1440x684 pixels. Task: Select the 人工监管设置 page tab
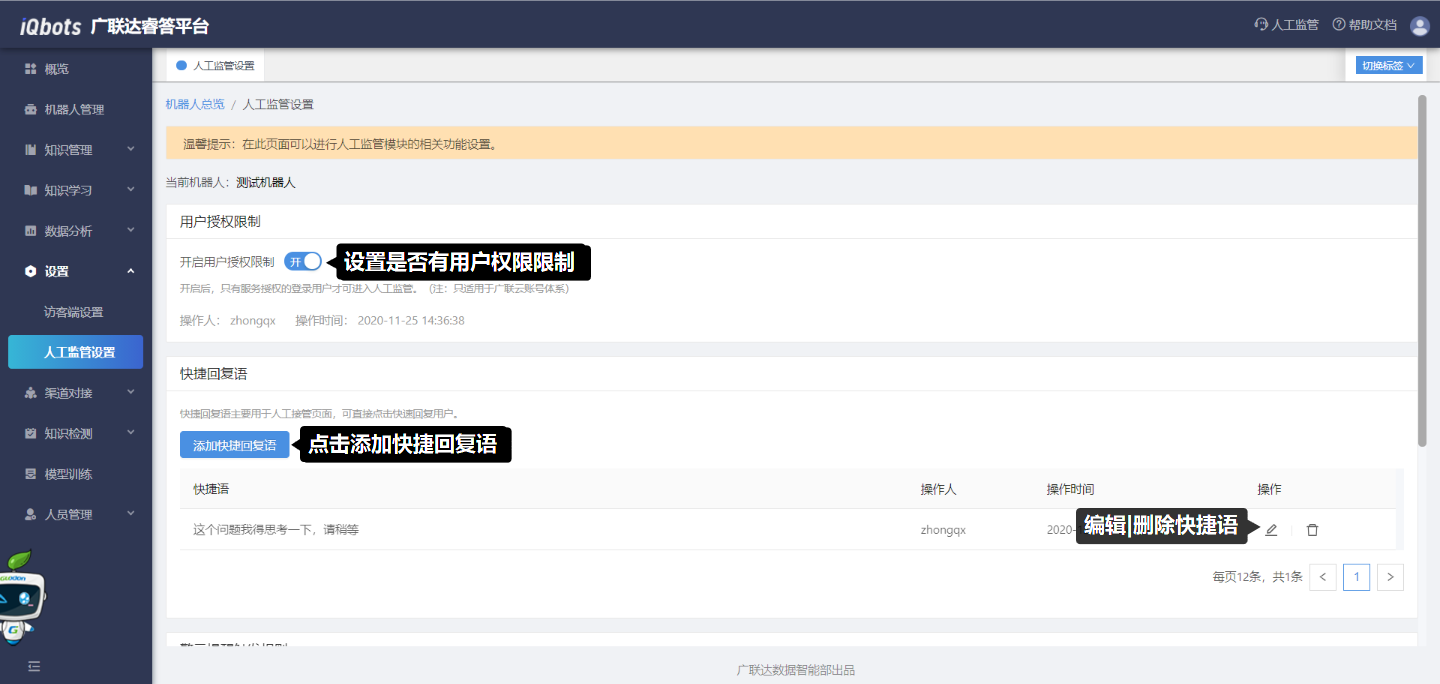click(216, 66)
